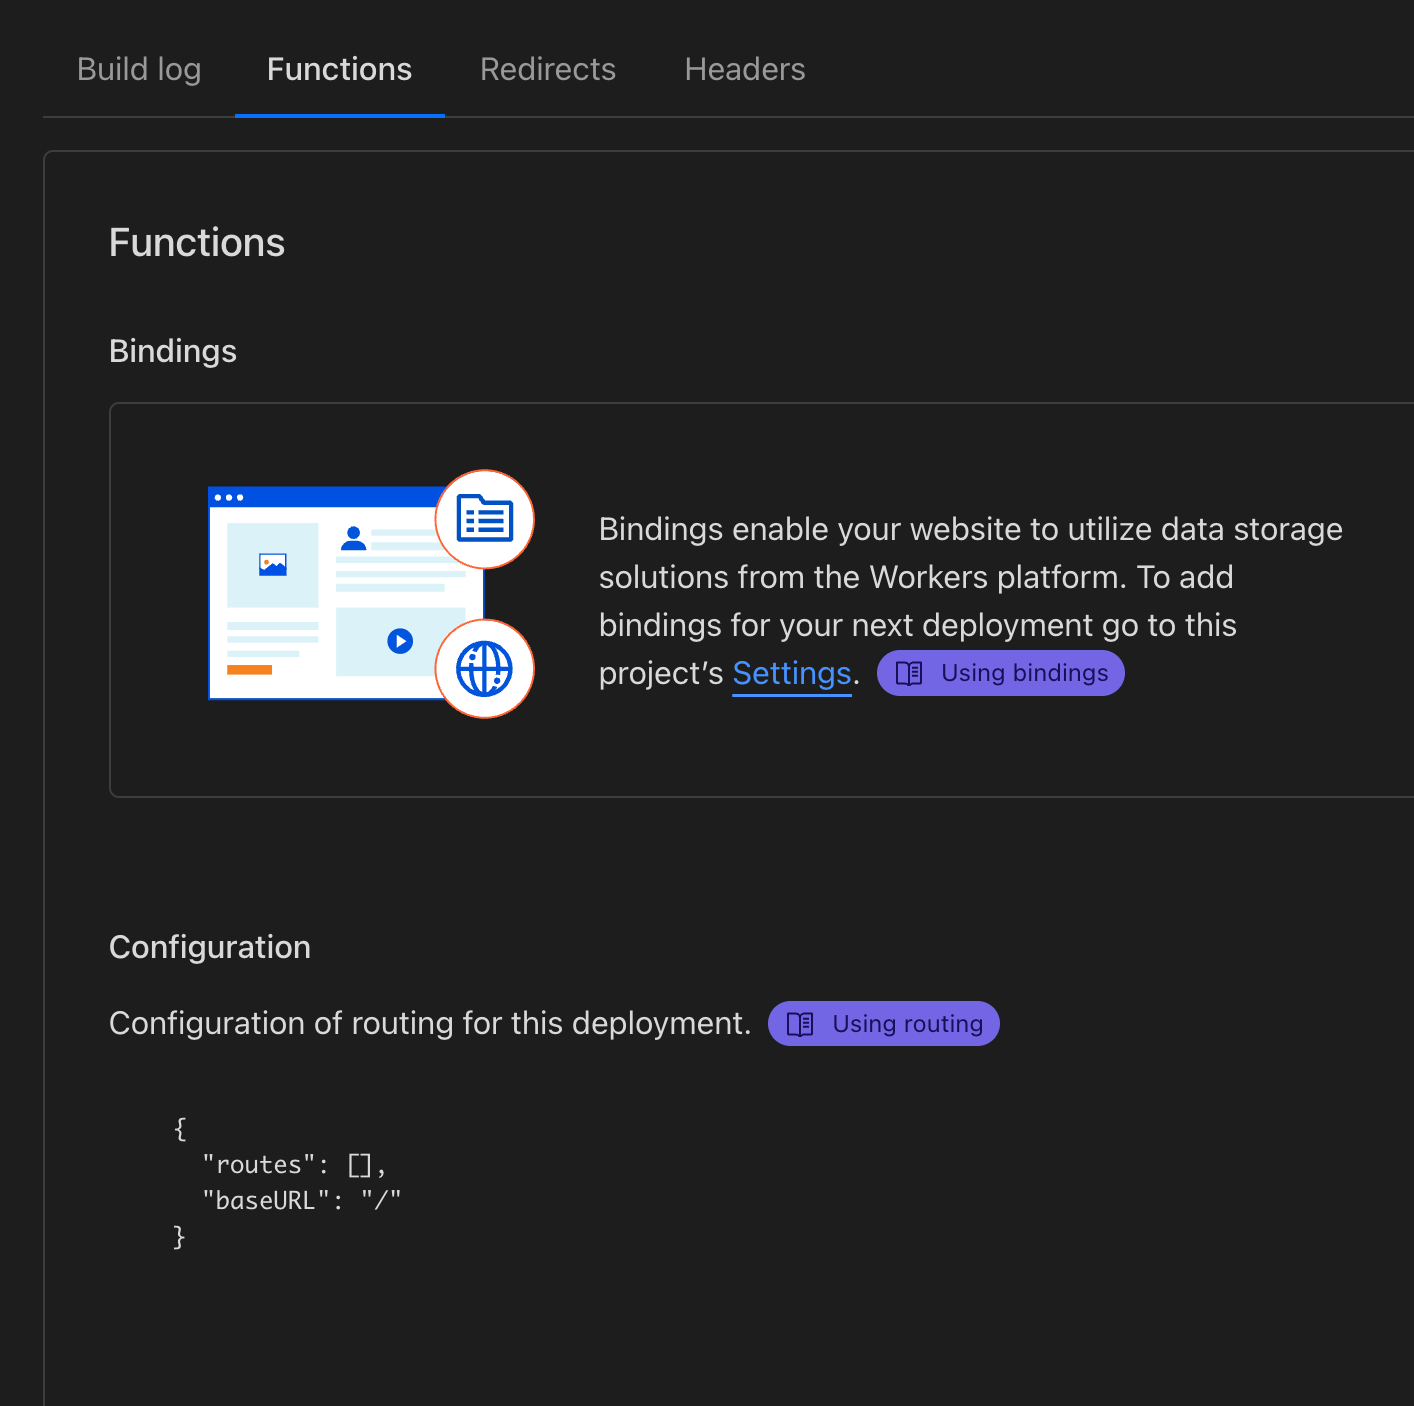Click the orange bar in the illustration

(x=249, y=670)
